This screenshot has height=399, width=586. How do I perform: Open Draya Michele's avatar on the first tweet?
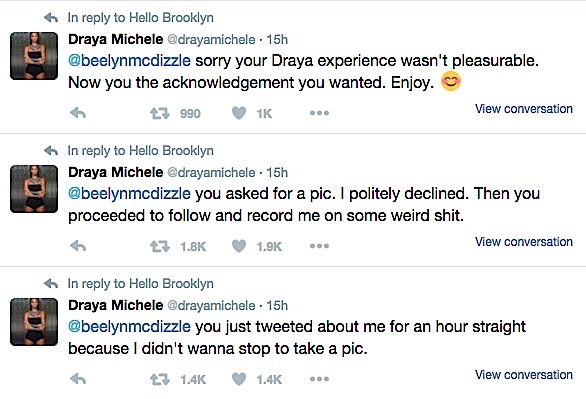click(34, 56)
